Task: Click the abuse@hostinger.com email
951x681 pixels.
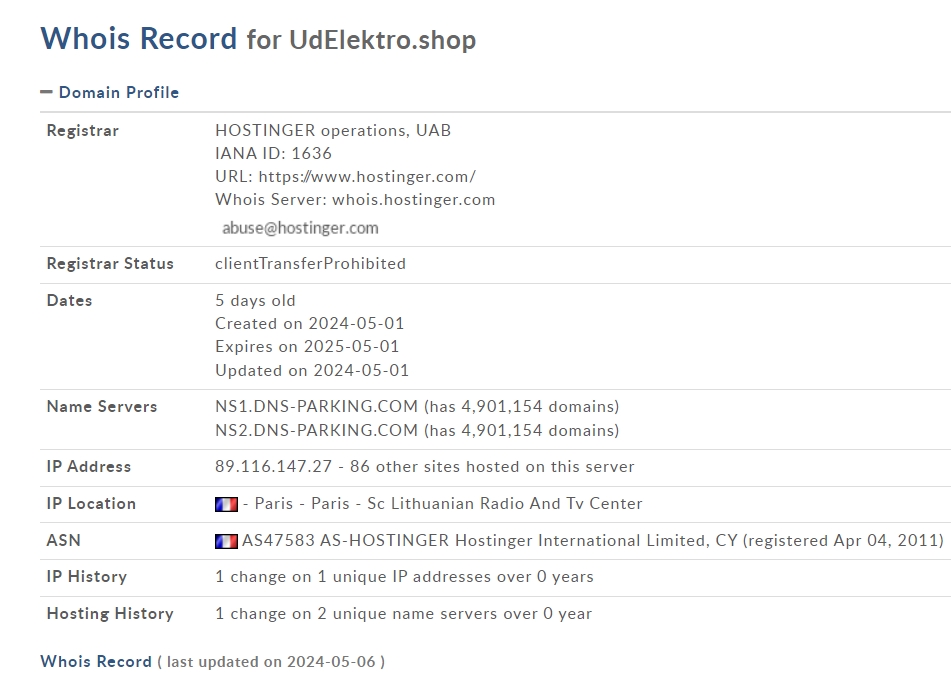Action: point(300,228)
